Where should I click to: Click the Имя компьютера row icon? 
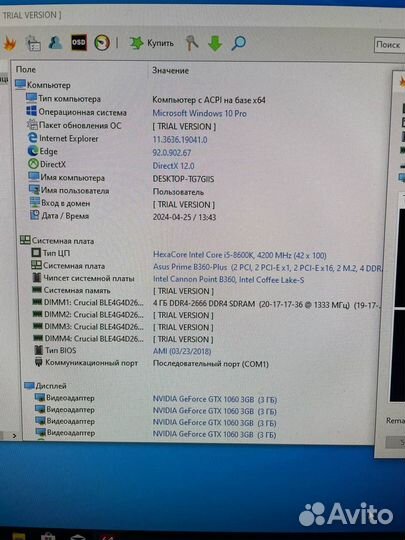click(x=34, y=177)
